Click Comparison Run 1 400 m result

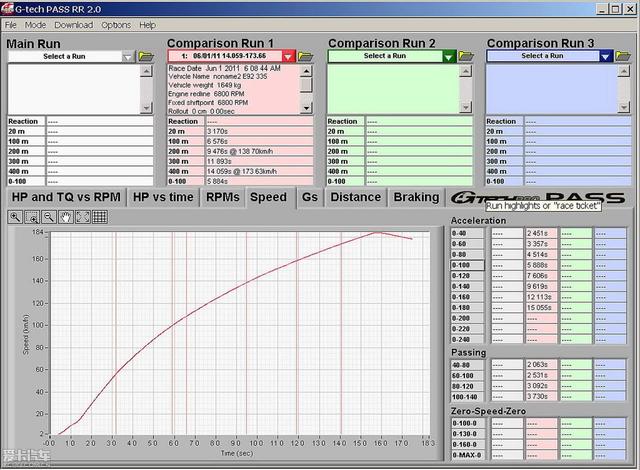click(x=259, y=171)
